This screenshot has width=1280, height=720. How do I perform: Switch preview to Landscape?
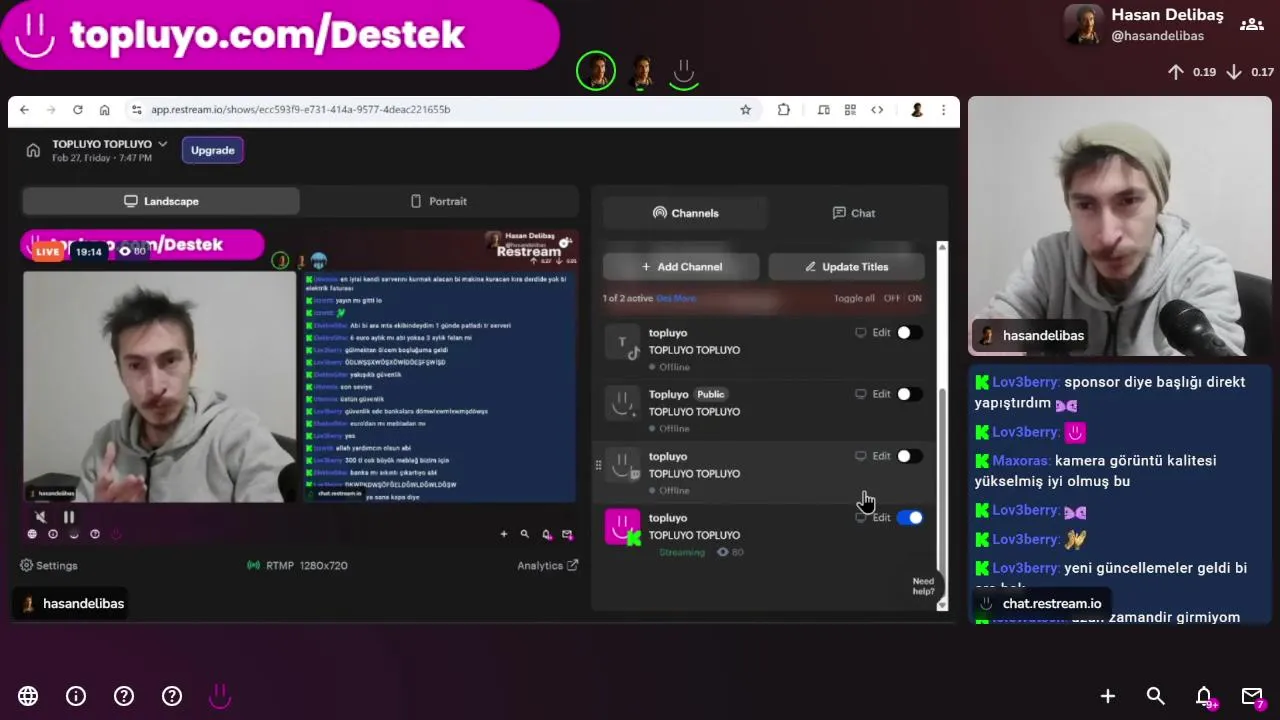coord(161,201)
